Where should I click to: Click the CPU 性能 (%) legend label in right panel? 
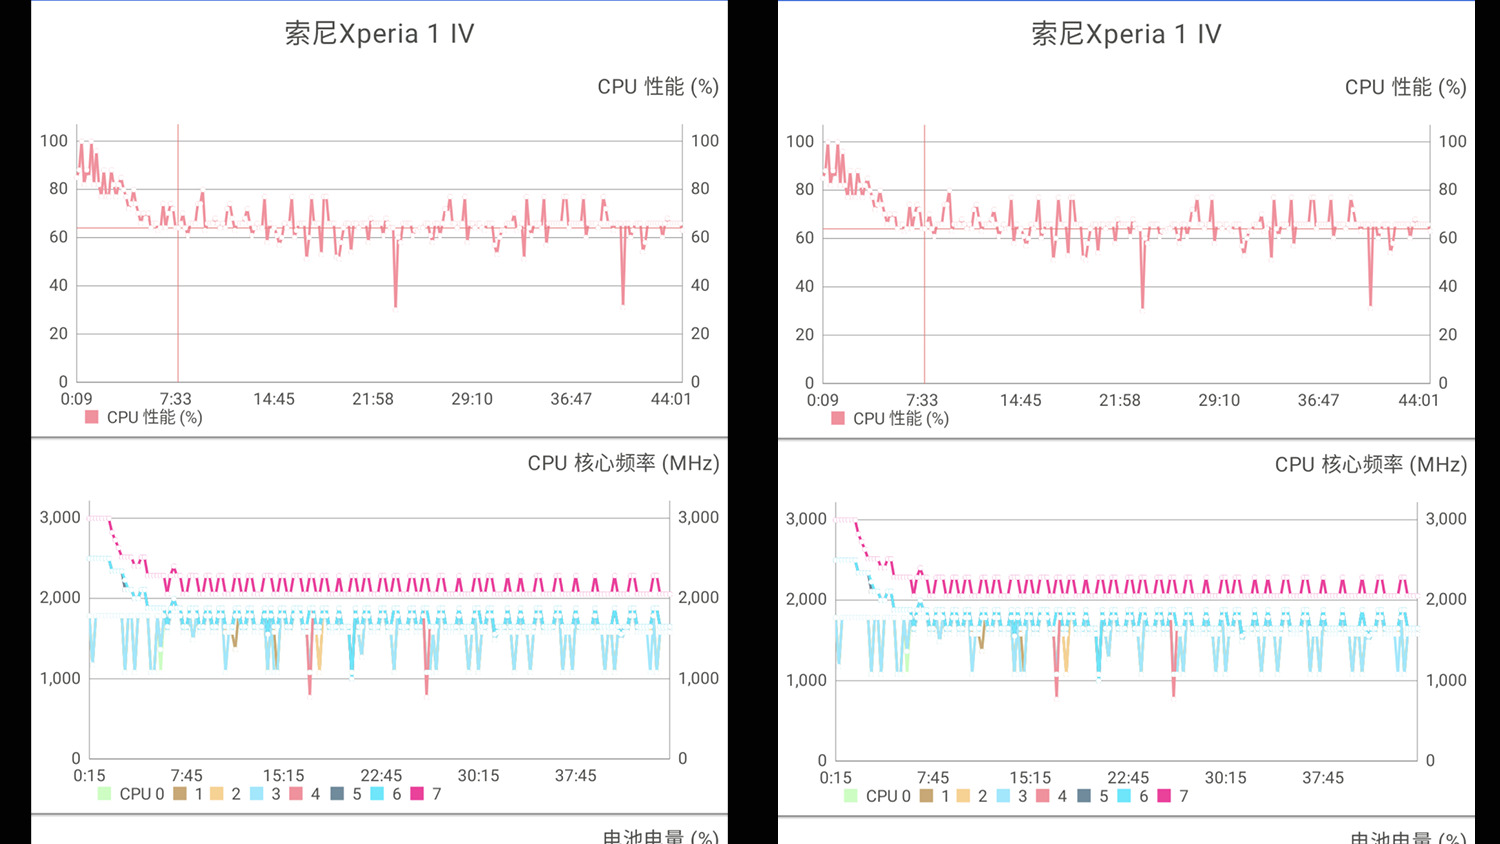901,419
